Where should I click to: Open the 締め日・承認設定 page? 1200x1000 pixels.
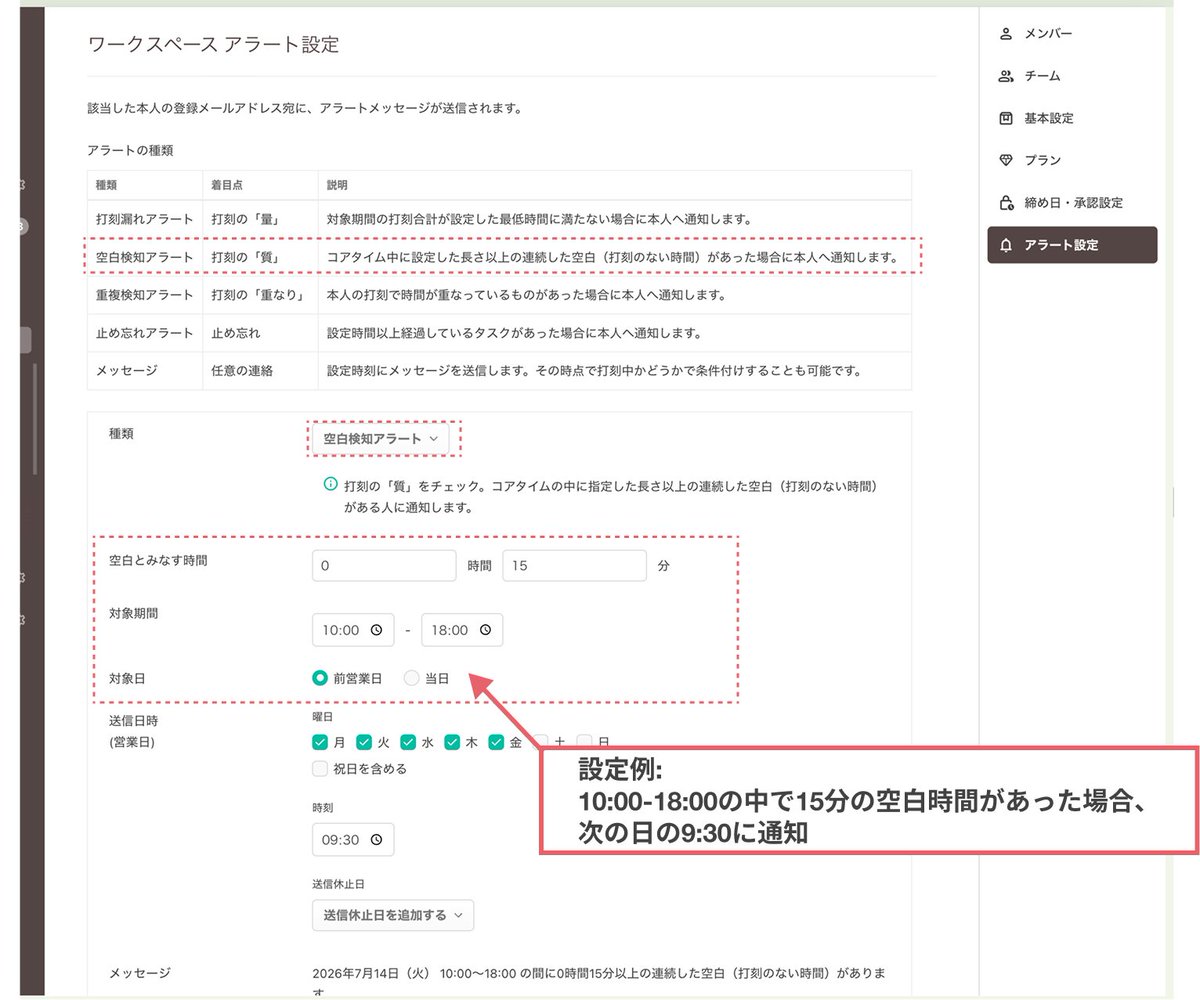[1072, 203]
